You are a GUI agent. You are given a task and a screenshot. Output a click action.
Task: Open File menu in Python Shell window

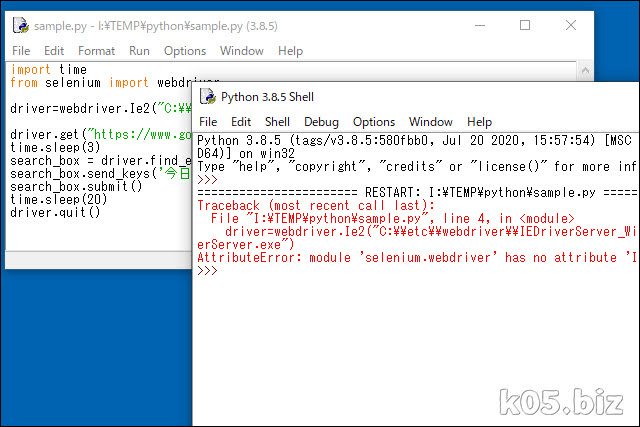(208, 122)
